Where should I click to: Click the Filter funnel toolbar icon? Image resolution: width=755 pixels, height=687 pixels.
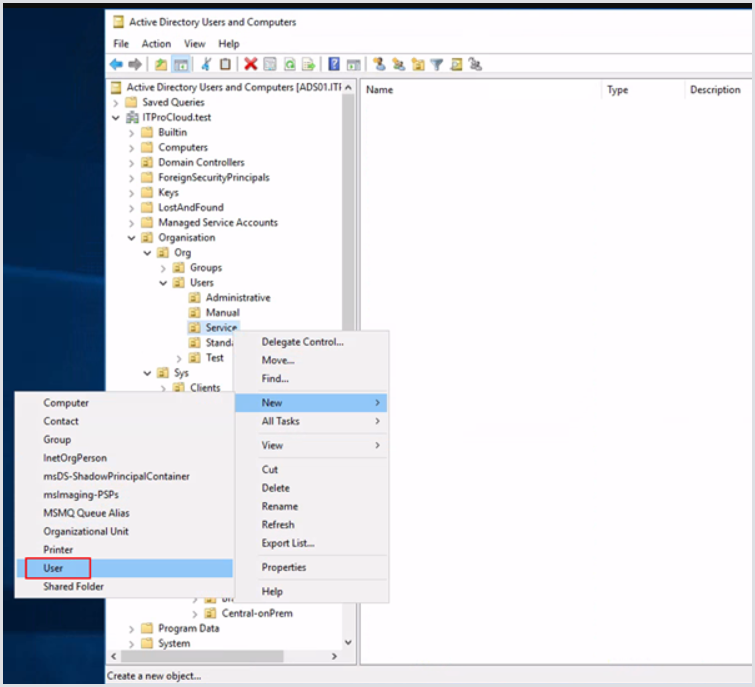[436, 64]
